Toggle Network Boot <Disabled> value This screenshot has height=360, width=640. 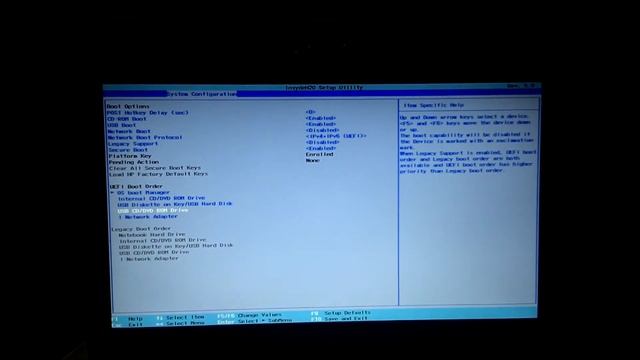point(322,130)
